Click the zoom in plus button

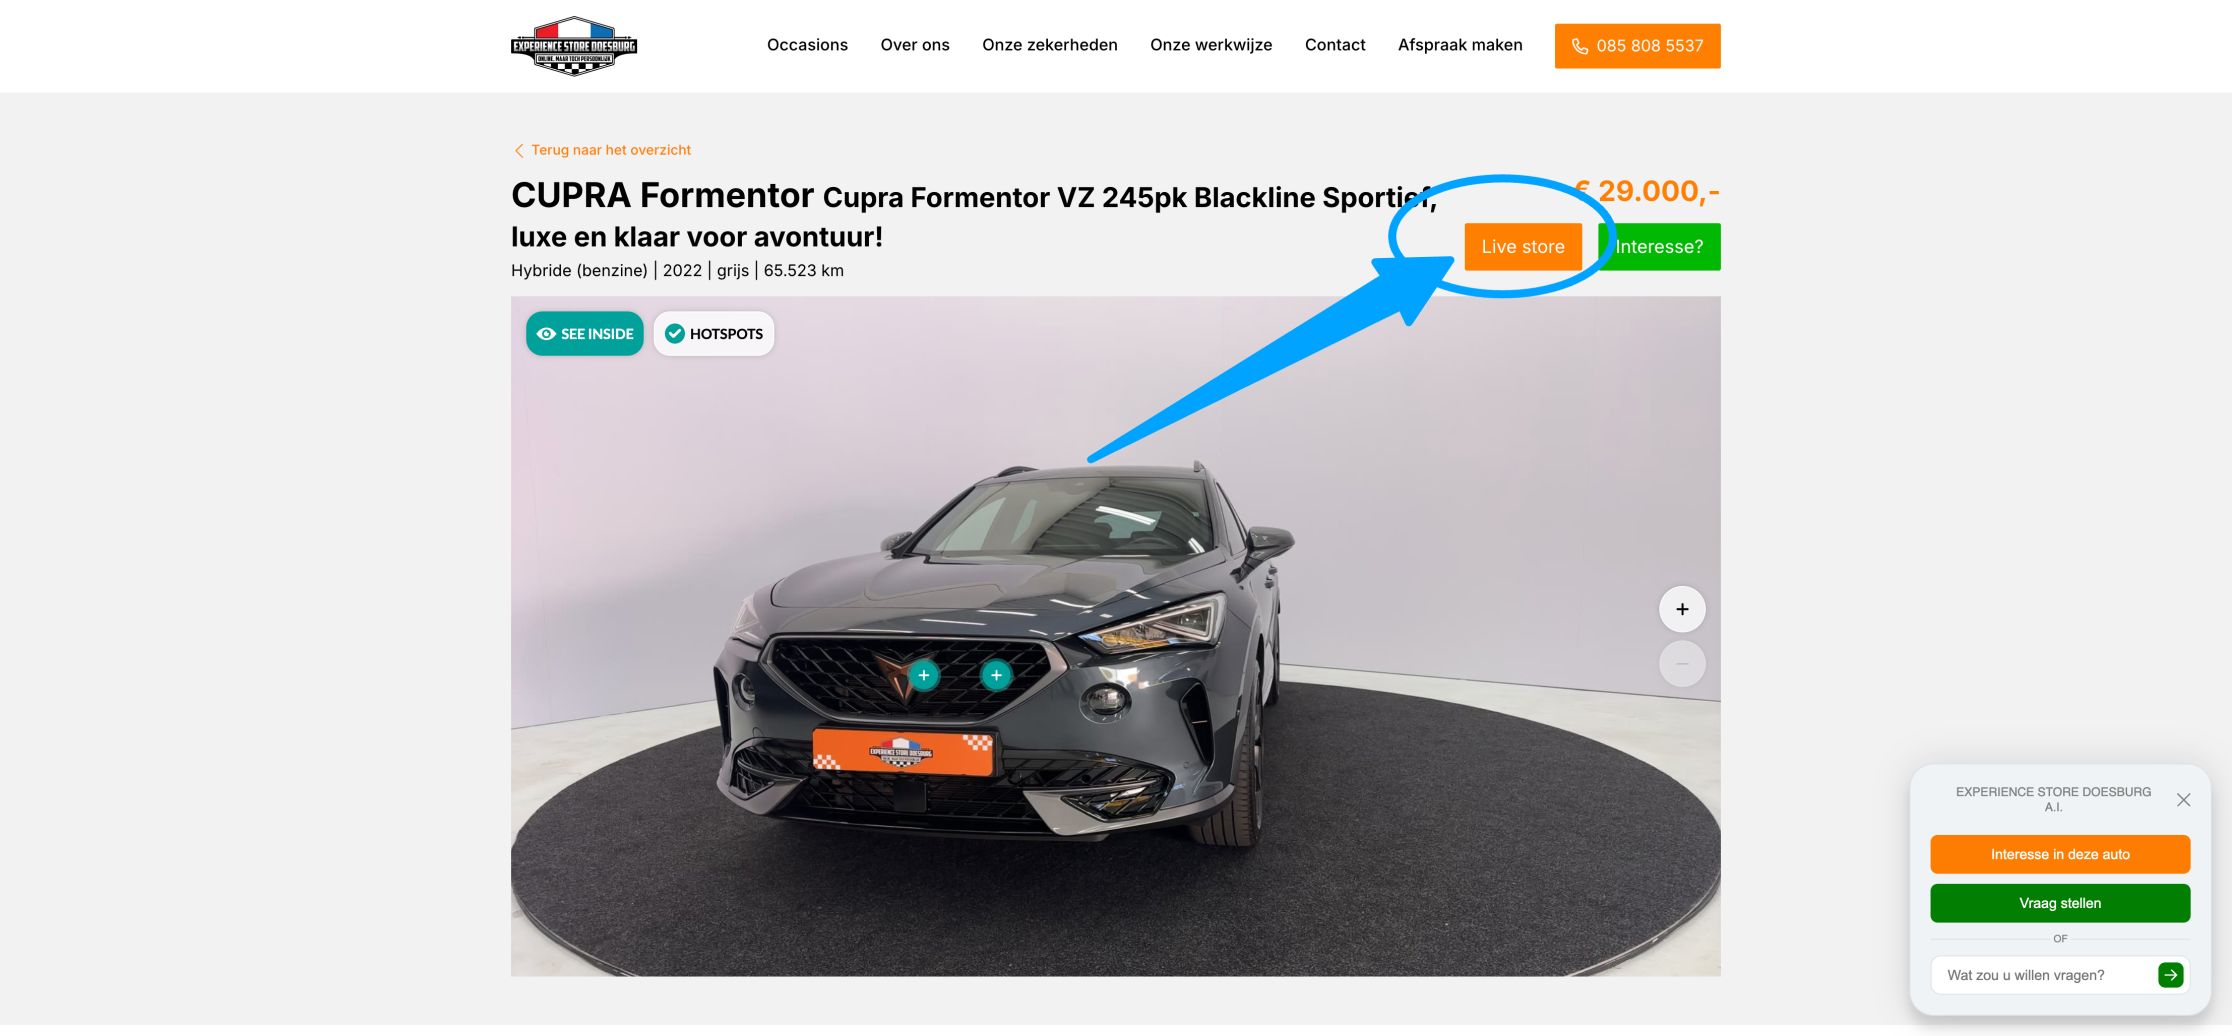1682,609
